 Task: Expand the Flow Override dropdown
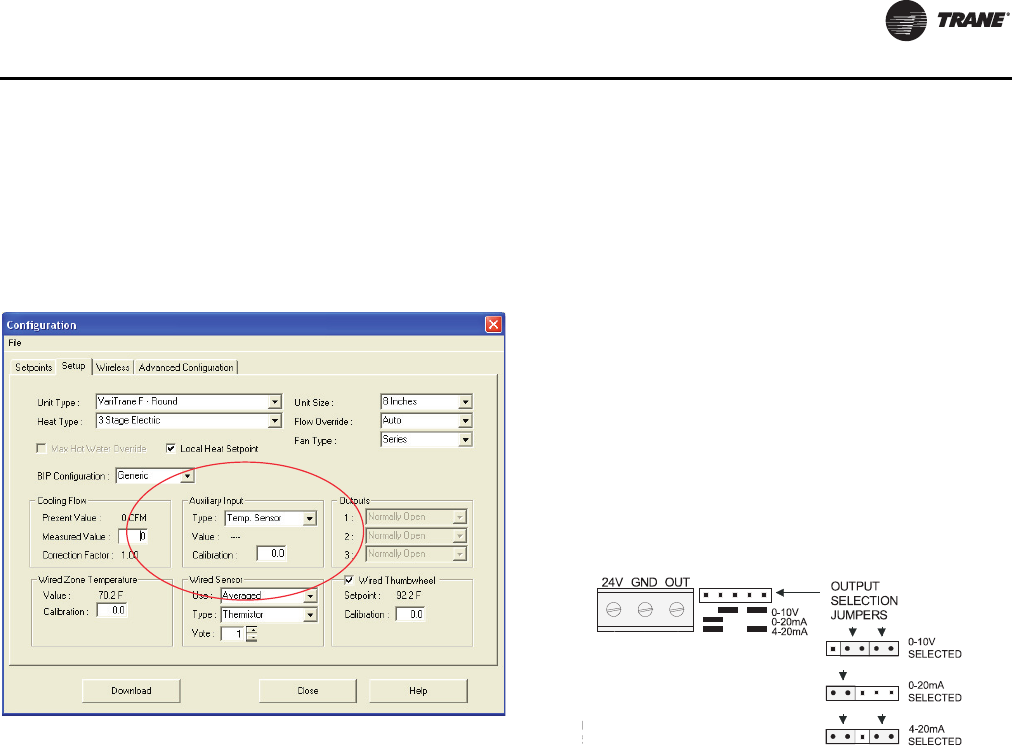[x=465, y=421]
